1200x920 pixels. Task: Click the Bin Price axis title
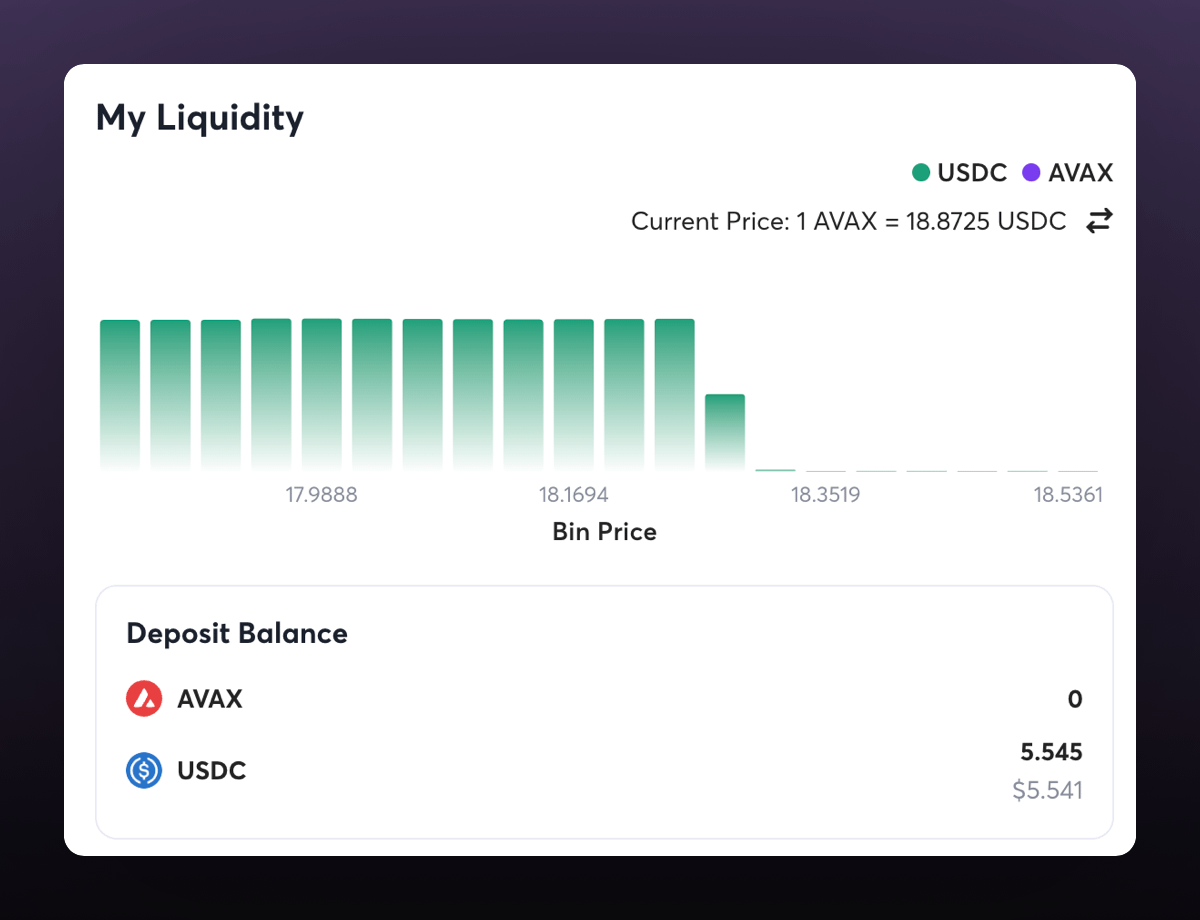pos(604,531)
